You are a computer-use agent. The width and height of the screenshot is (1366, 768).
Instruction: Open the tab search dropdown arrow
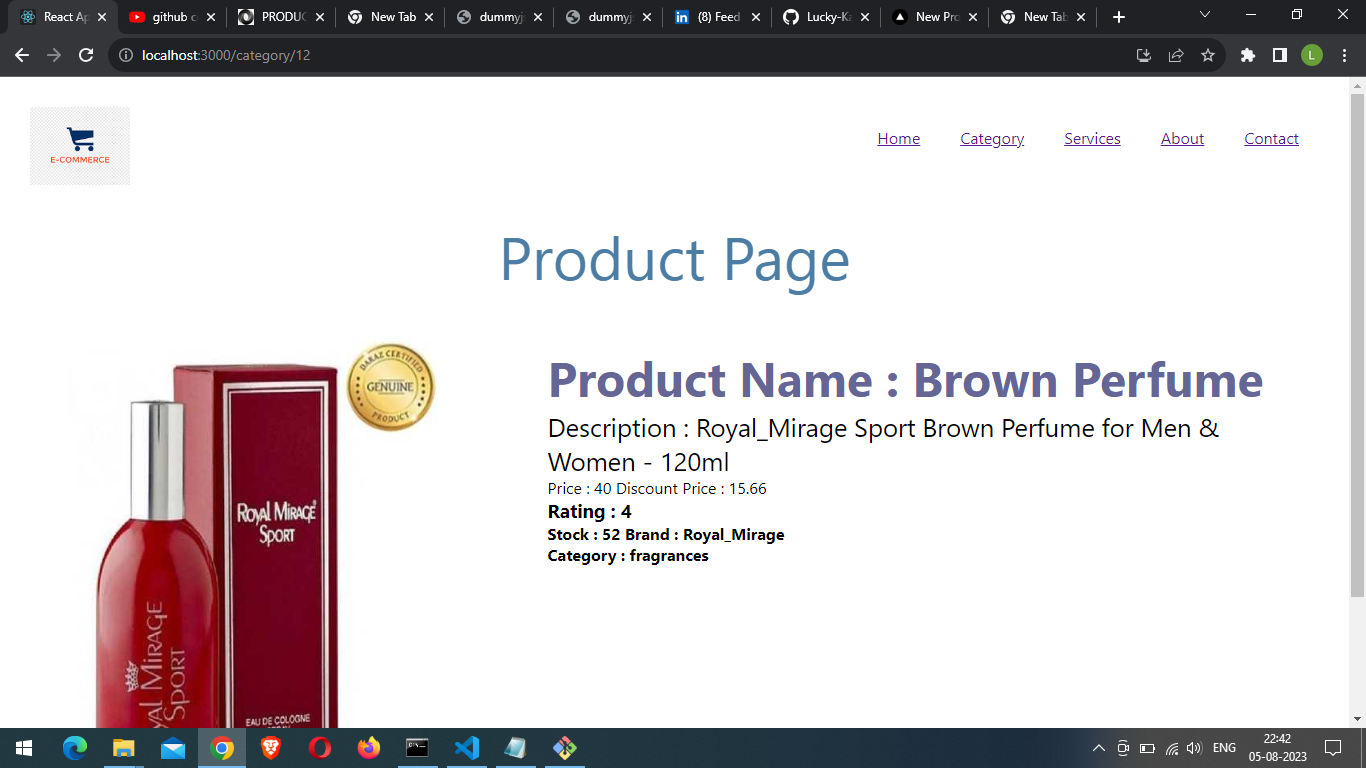click(1203, 16)
